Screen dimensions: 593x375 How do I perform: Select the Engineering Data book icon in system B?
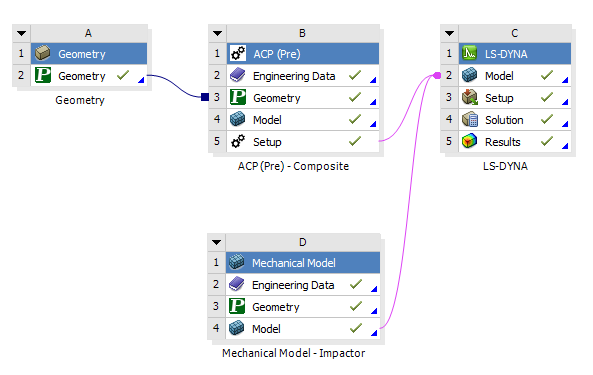pos(238,76)
